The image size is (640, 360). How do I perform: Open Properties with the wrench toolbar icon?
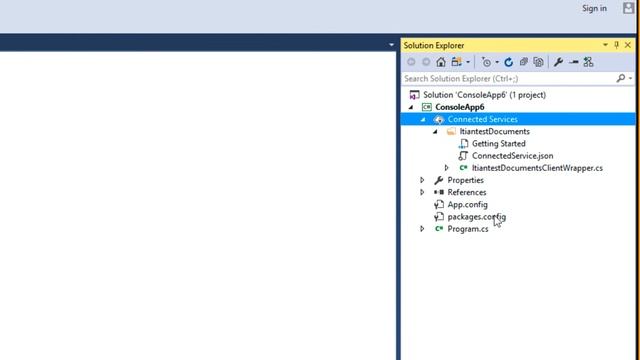[x=558, y=62]
